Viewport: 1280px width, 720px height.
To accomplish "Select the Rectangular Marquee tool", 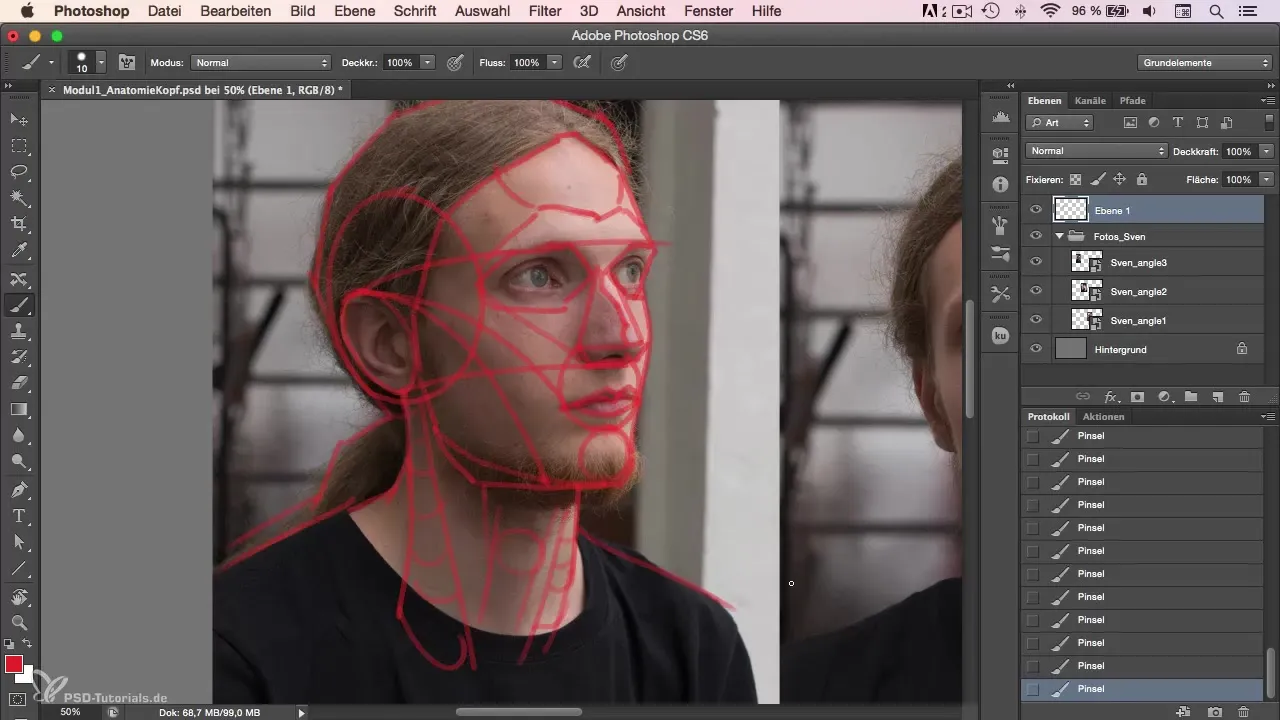I will click(18, 146).
